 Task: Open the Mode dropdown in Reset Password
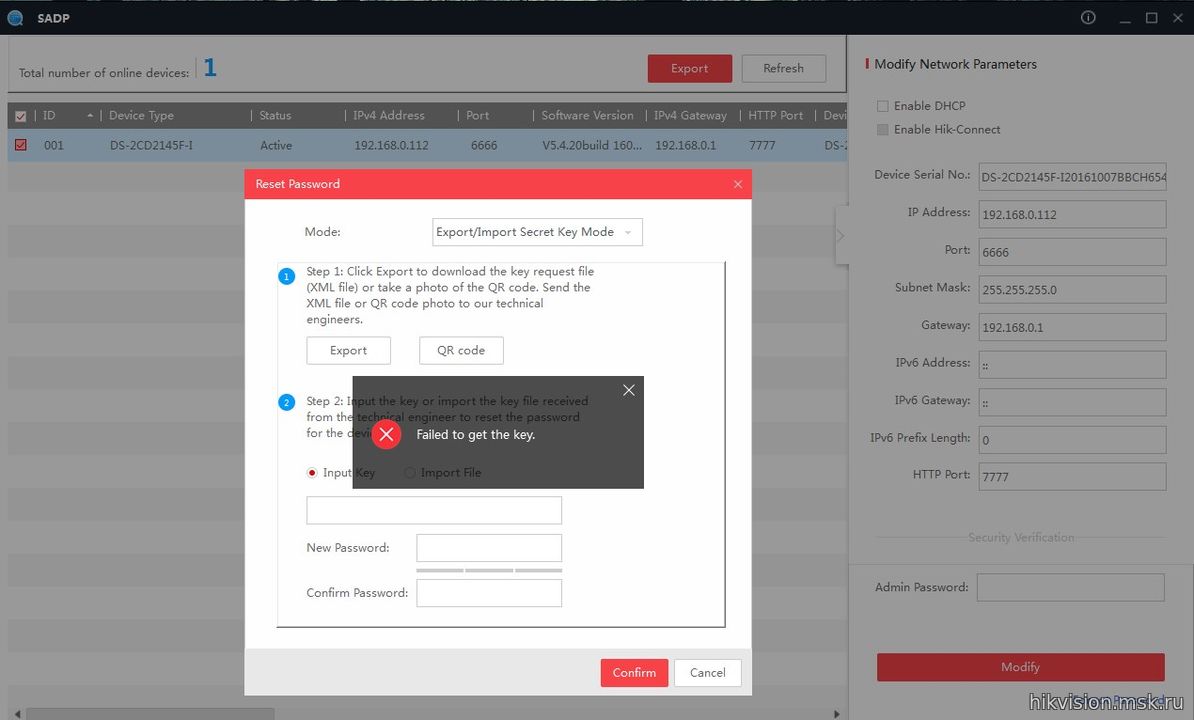click(537, 232)
